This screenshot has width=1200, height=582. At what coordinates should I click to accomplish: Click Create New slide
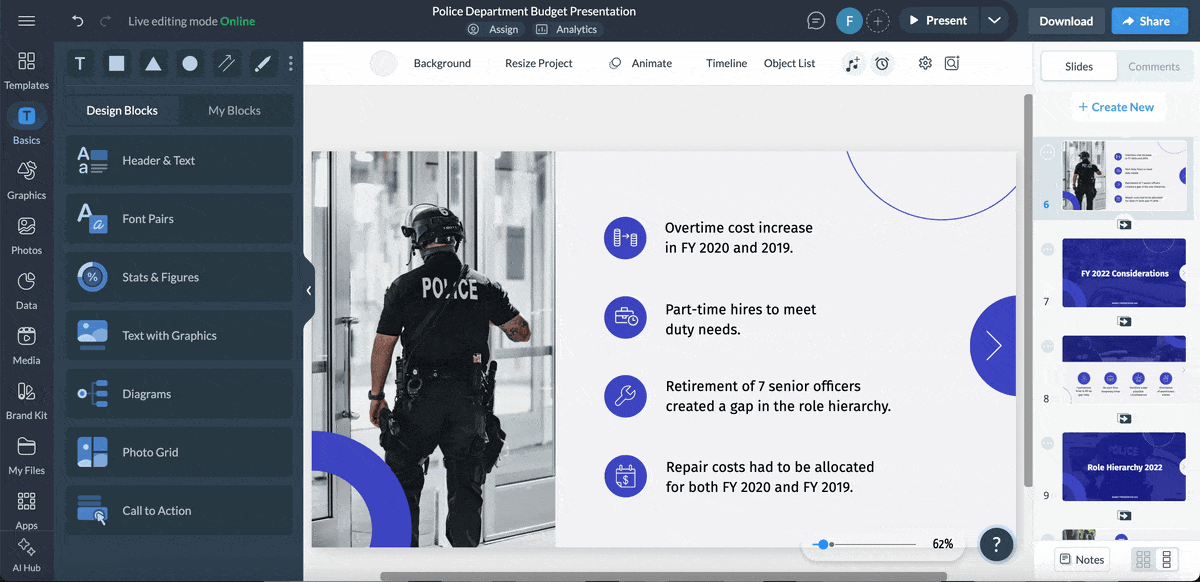tap(1116, 107)
